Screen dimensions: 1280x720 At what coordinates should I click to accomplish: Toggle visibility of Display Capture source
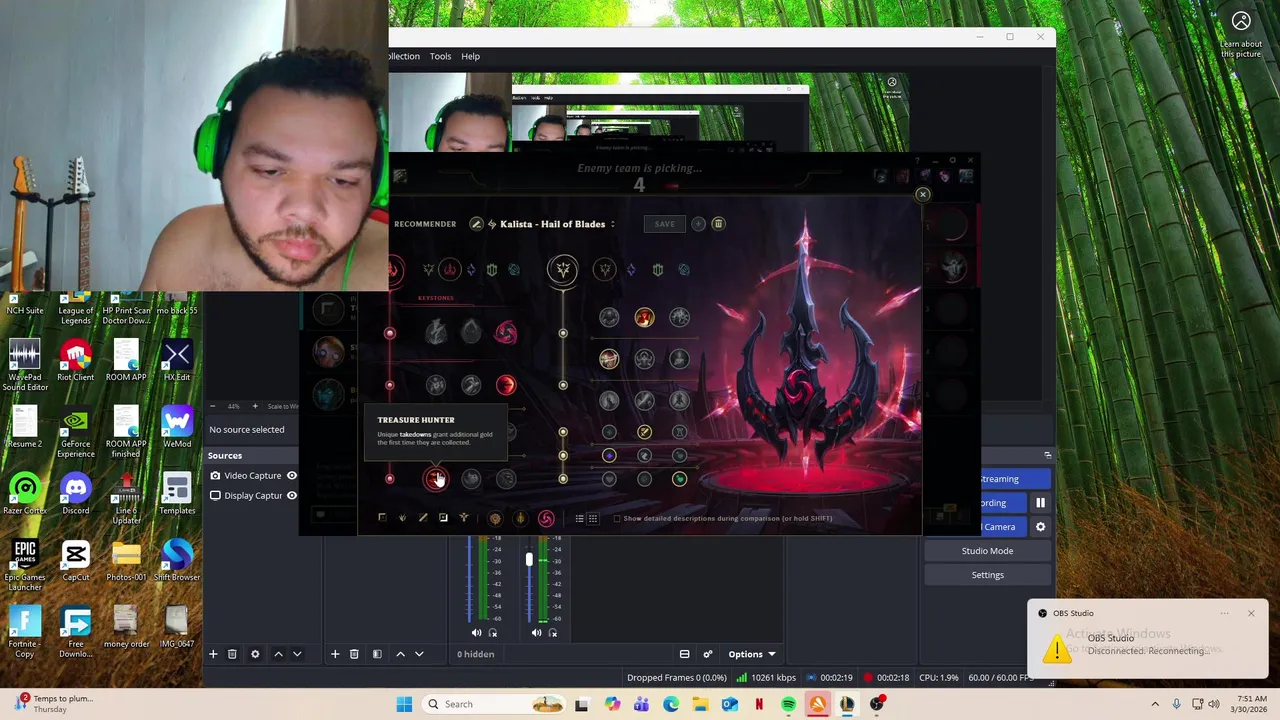click(x=292, y=496)
